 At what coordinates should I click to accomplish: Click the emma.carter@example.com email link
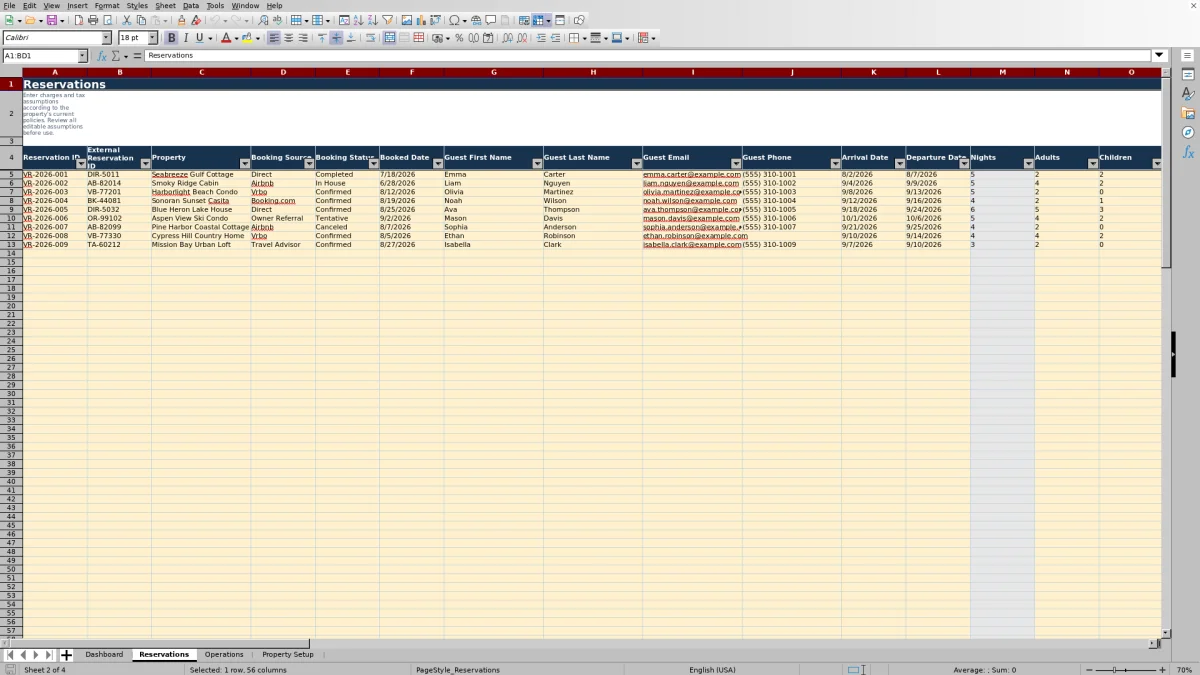click(692, 175)
